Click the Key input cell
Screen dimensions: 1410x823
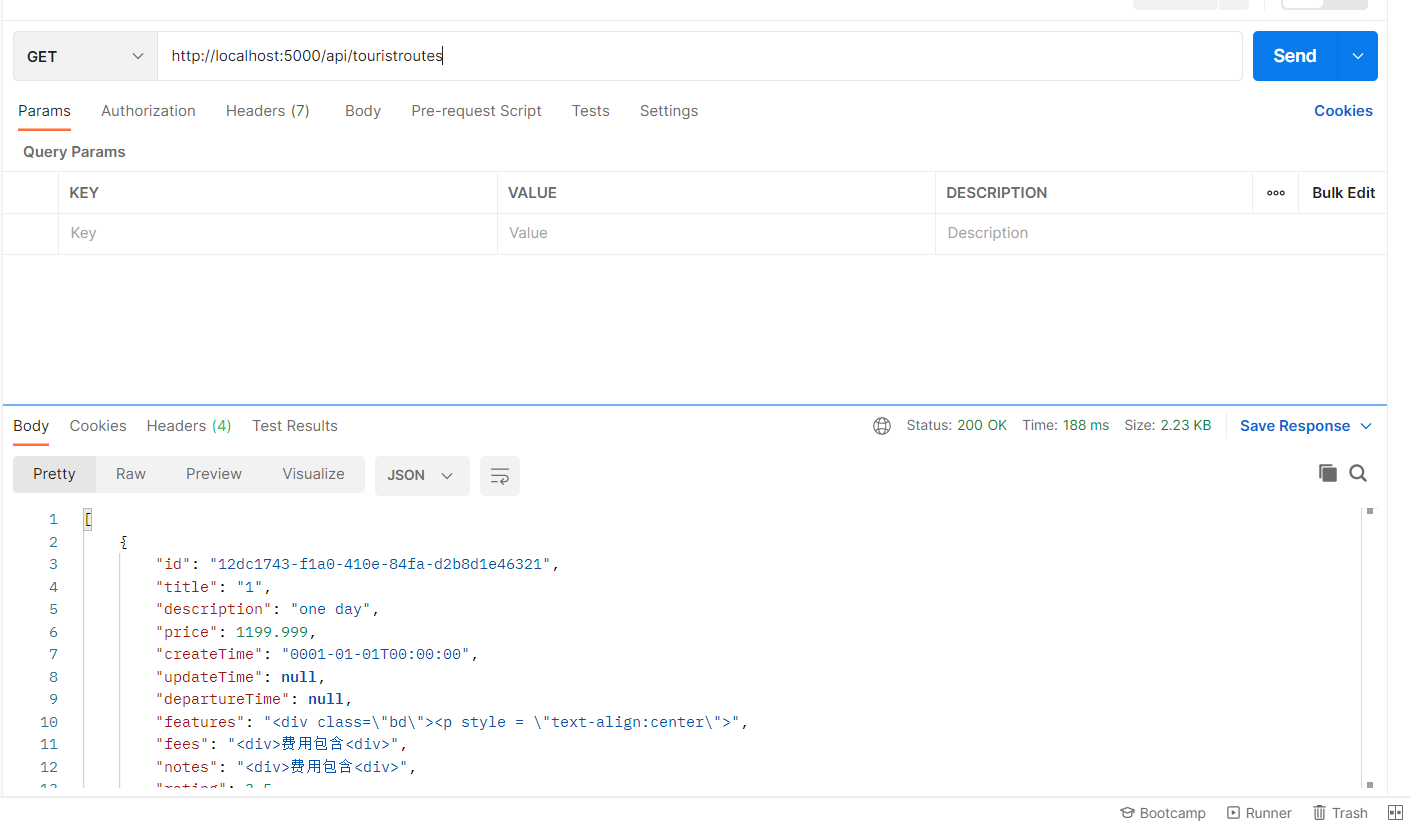[x=278, y=233]
